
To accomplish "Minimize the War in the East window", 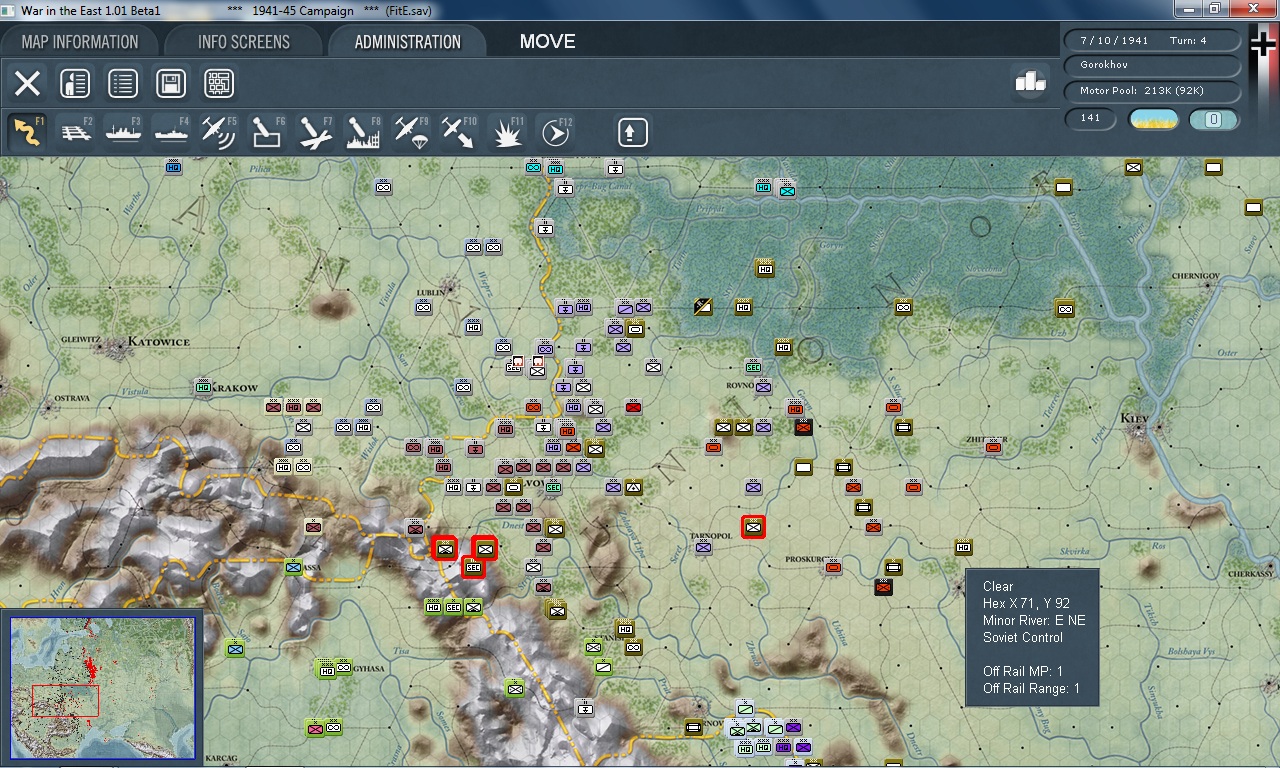I will click(1188, 8).
